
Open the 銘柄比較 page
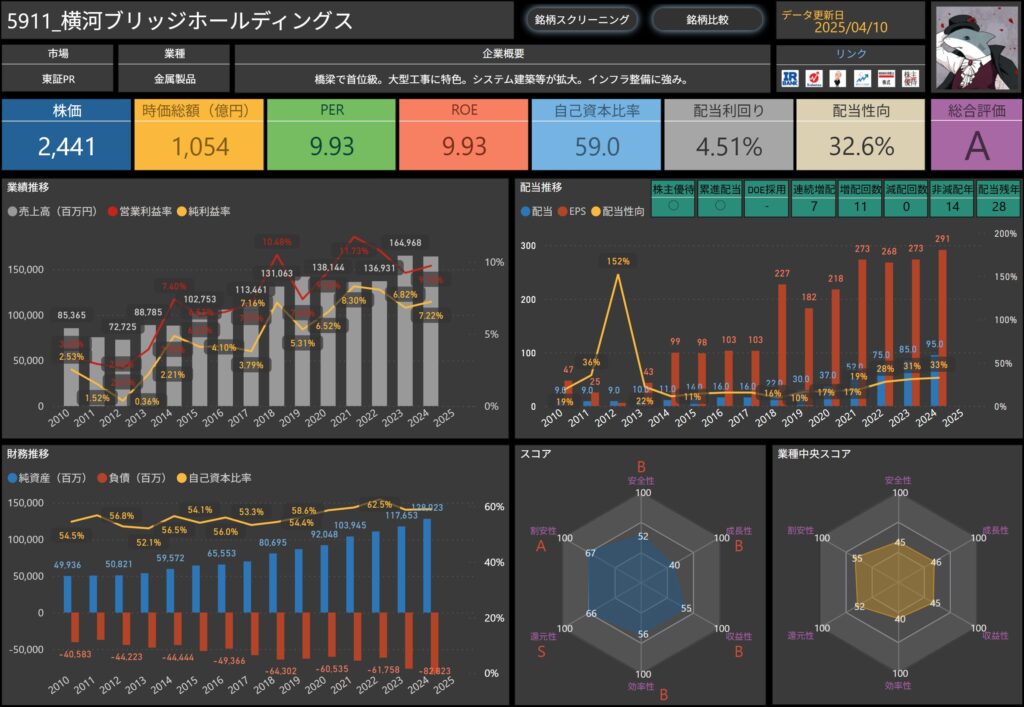707,19
